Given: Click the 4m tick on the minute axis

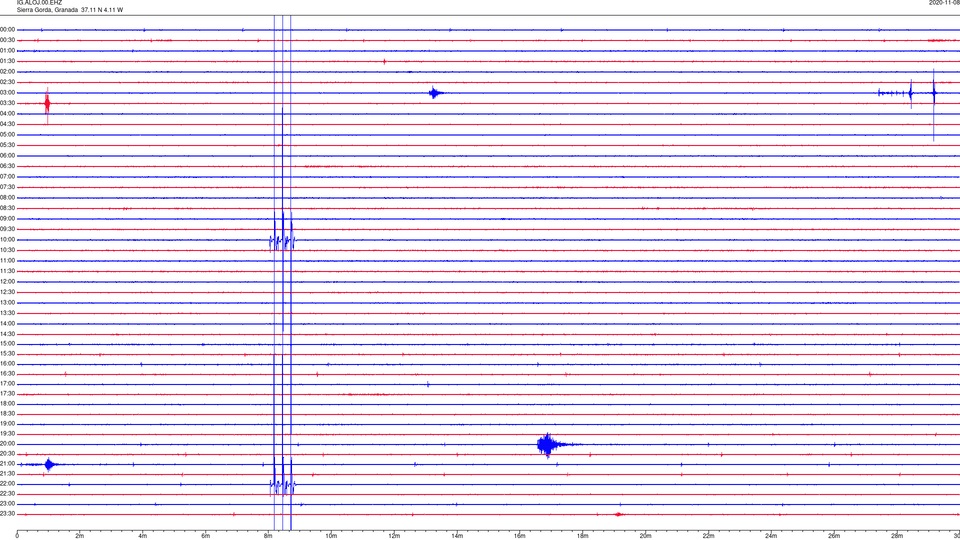Looking at the screenshot, I should click(143, 536).
